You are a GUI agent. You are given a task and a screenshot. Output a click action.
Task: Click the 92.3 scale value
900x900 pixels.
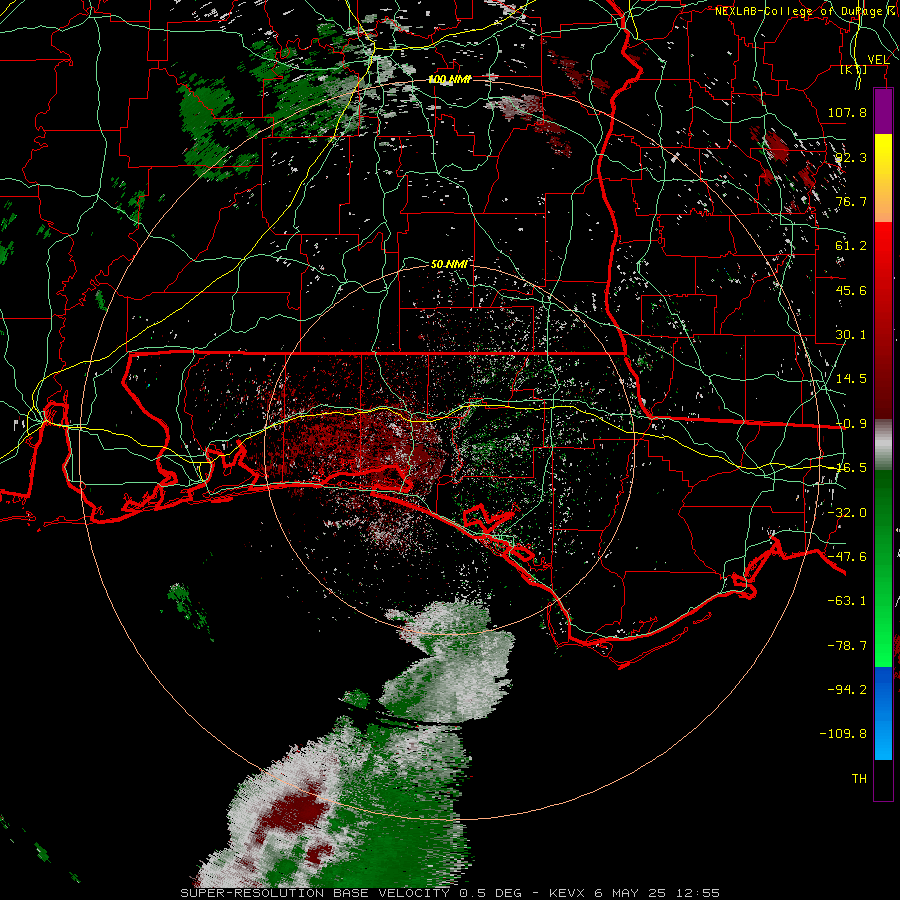(x=851, y=157)
